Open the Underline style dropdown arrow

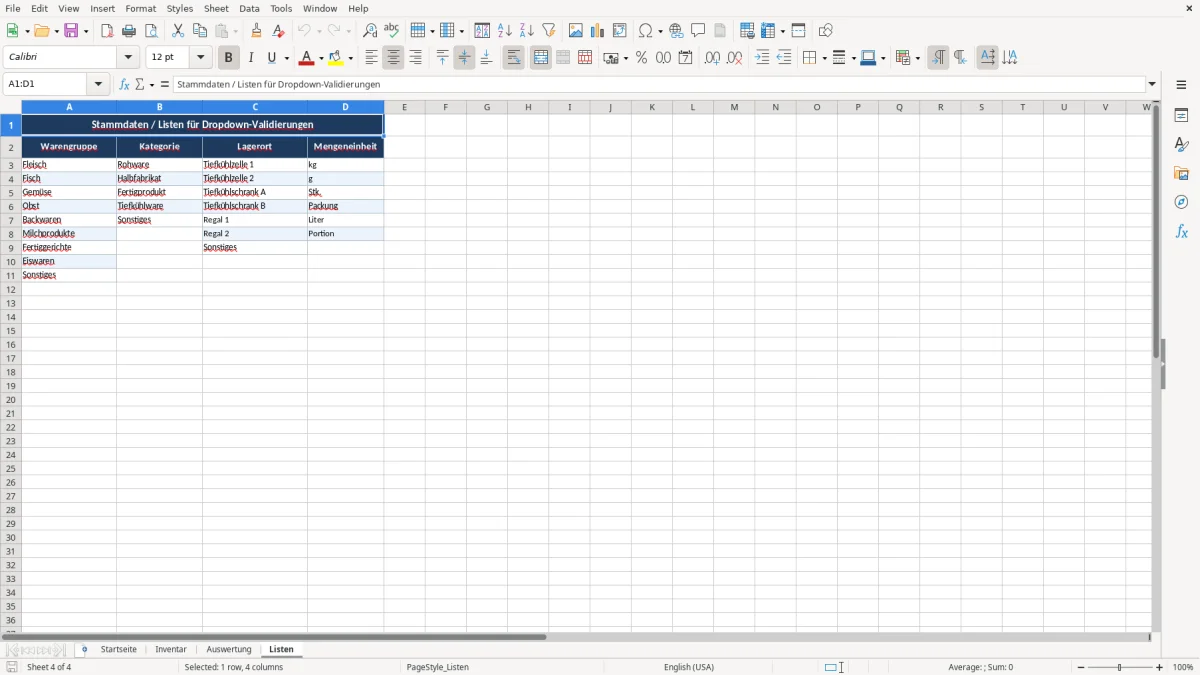[x=286, y=58]
